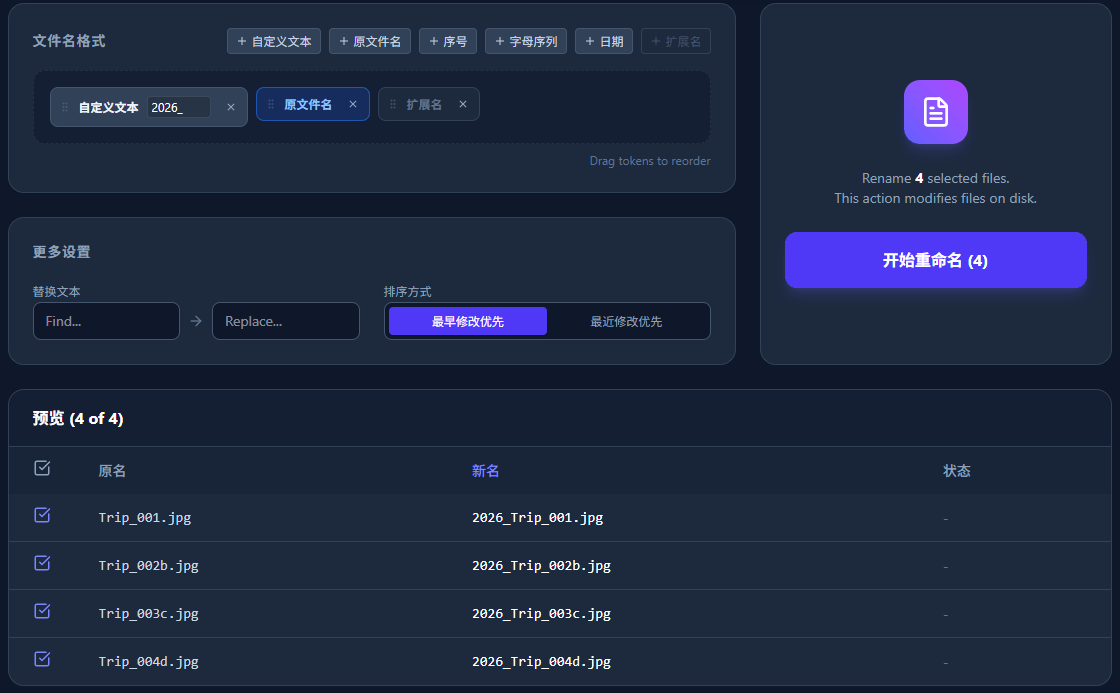
Task: Click original name Trip_004d.jpg
Action: (149, 662)
